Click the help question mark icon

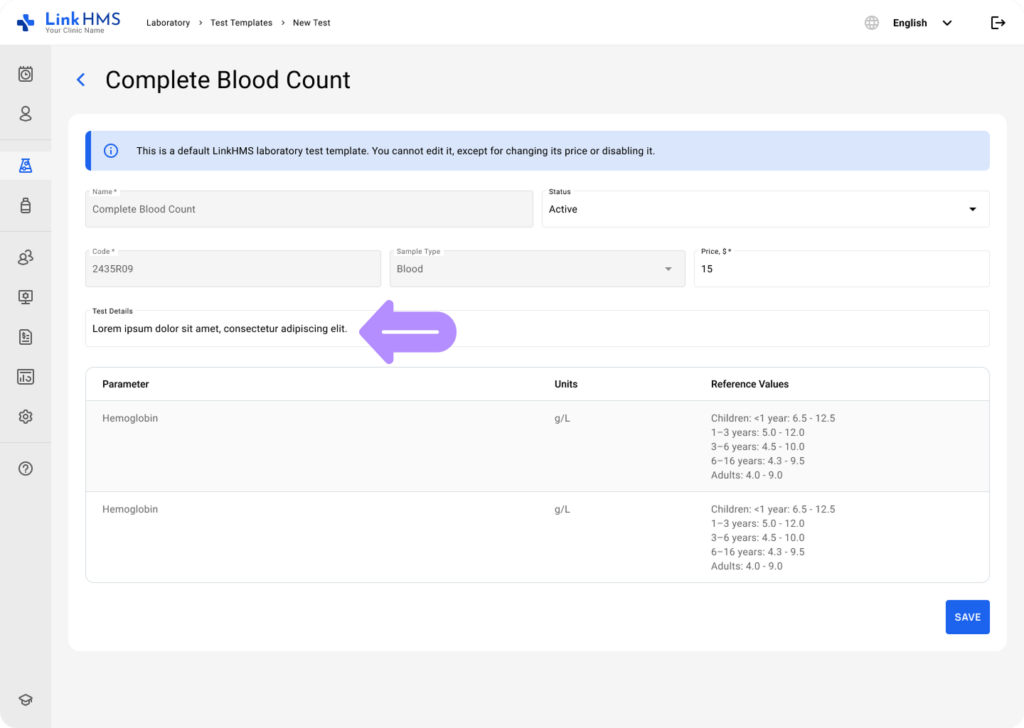(x=24, y=468)
